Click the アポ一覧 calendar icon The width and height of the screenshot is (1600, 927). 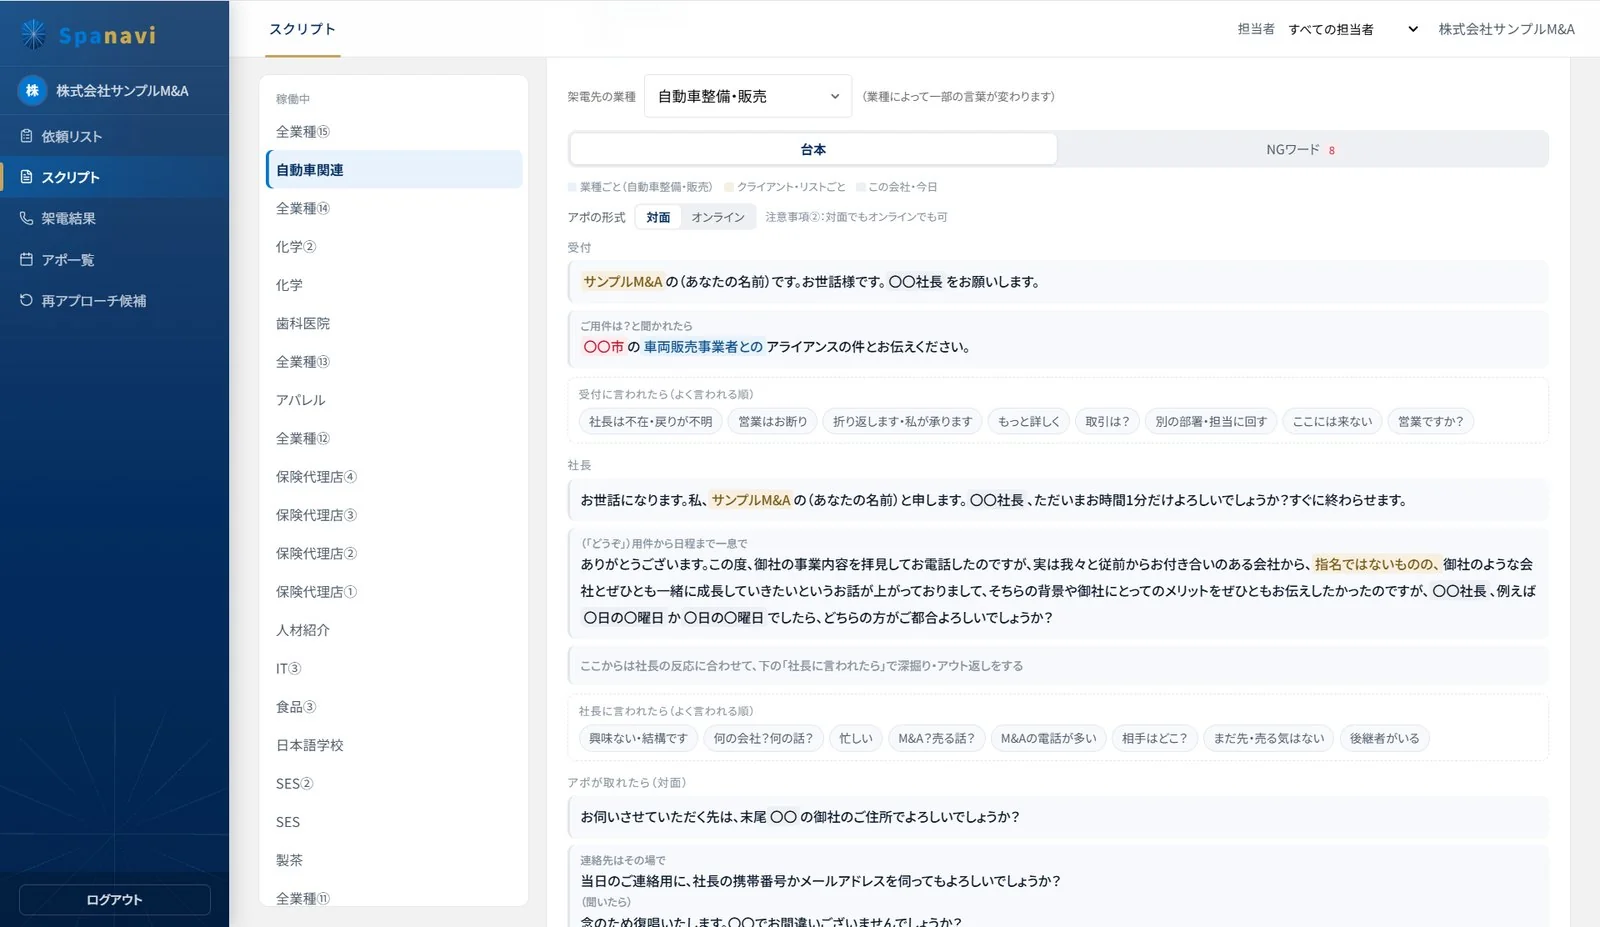coord(27,259)
